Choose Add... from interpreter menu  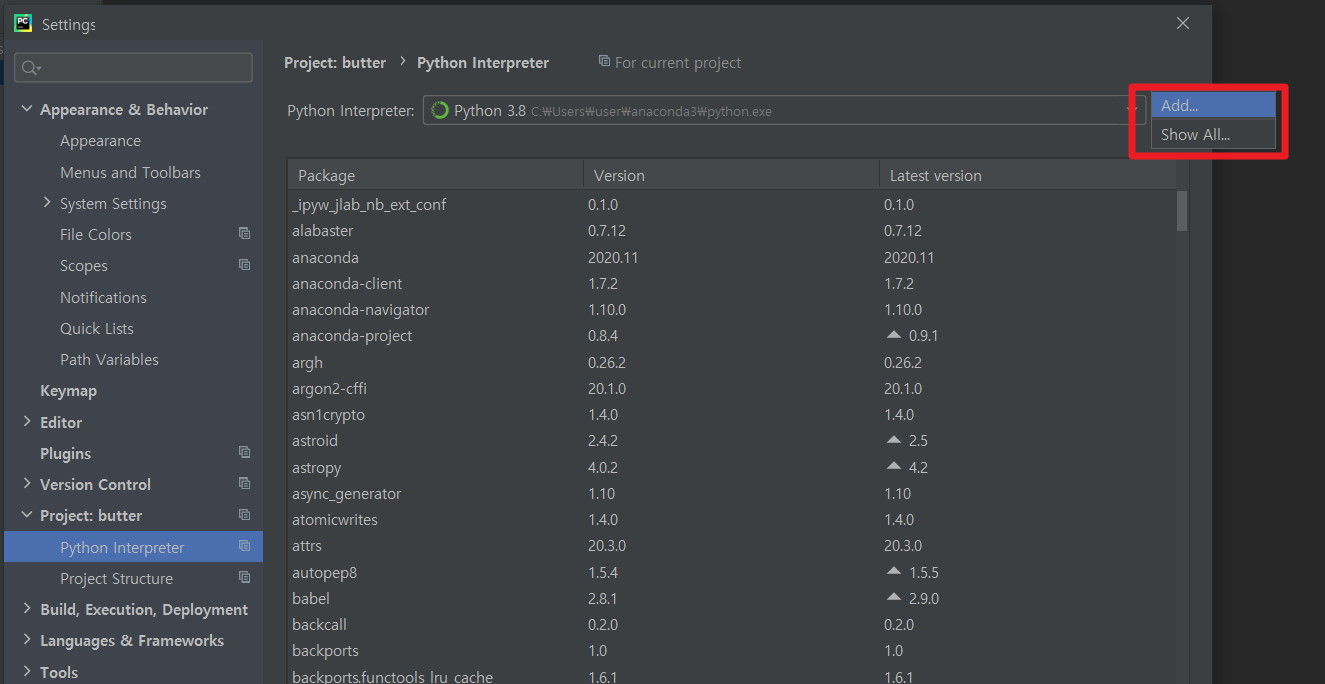[x=1213, y=105]
